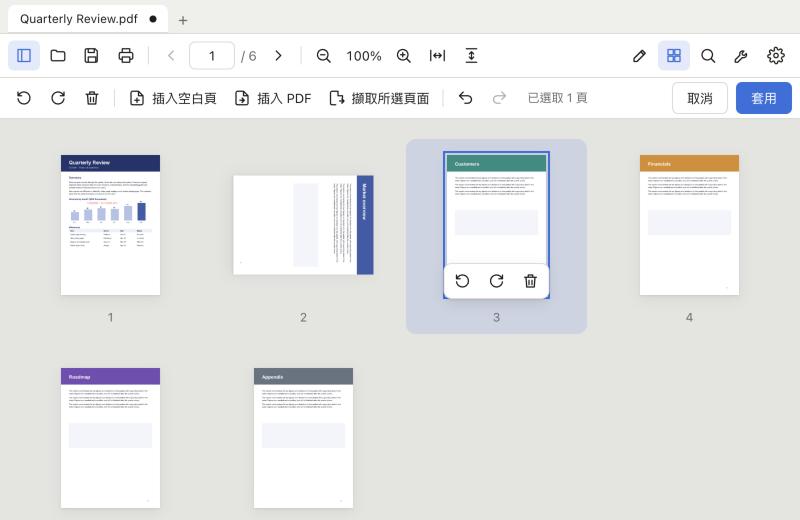Open search with the magnifier icon

[708, 56]
